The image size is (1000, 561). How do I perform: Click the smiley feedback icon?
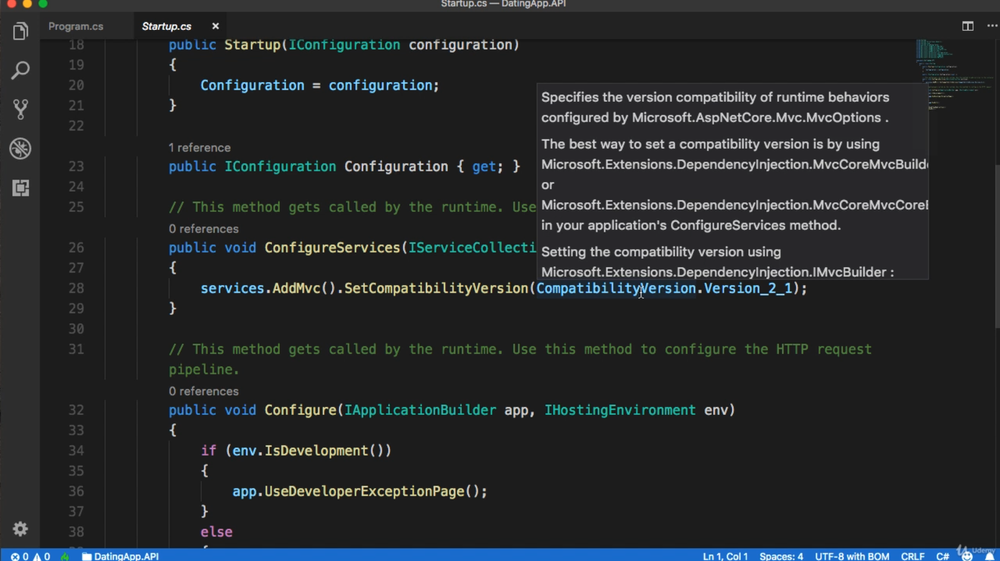[967, 556]
